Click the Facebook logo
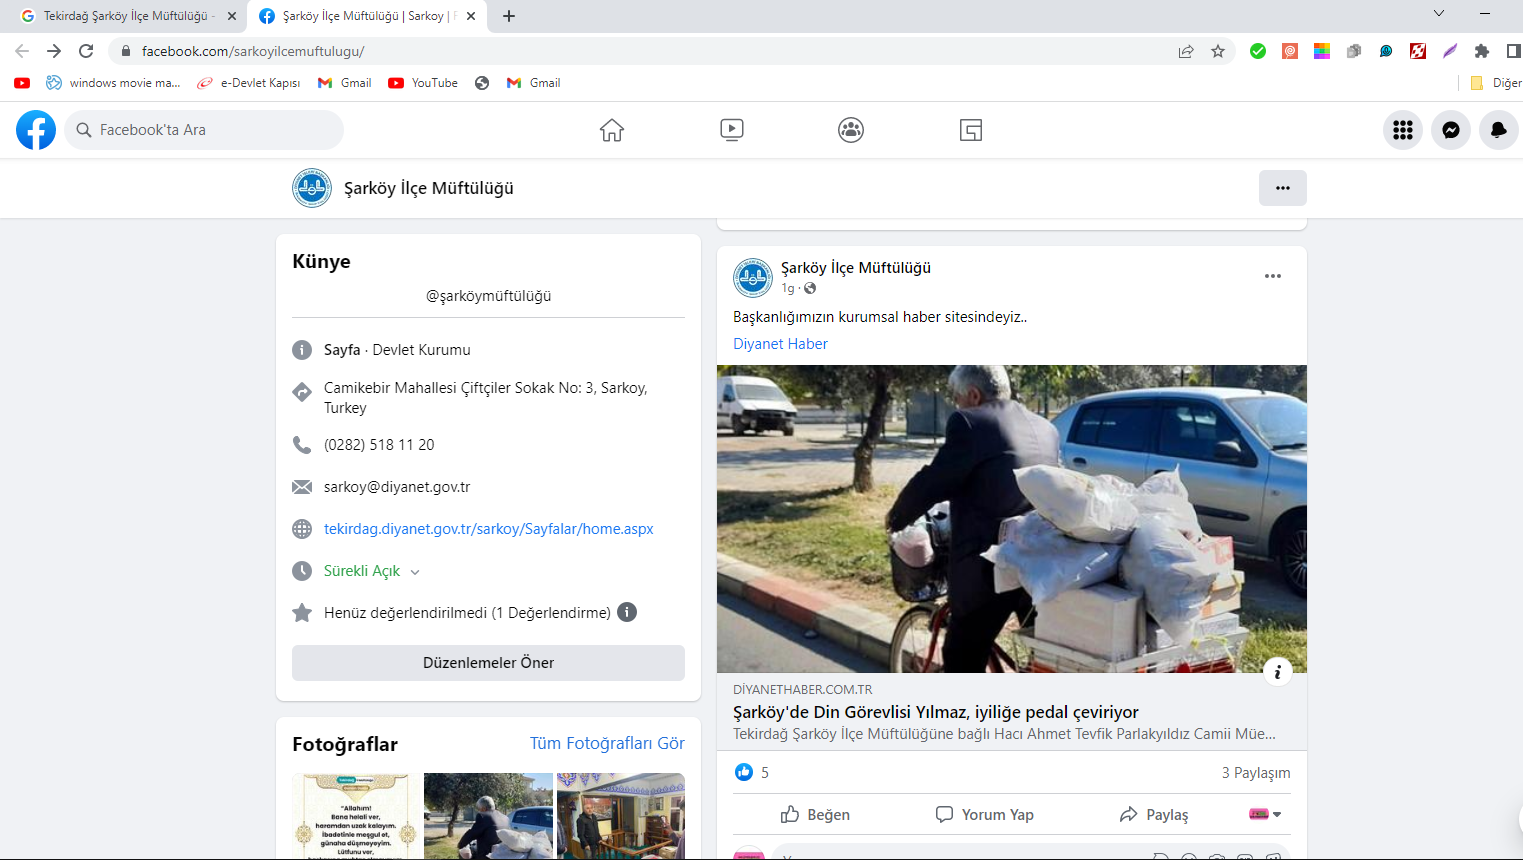Viewport: 1523px width, 860px height. pyautogui.click(x=36, y=130)
